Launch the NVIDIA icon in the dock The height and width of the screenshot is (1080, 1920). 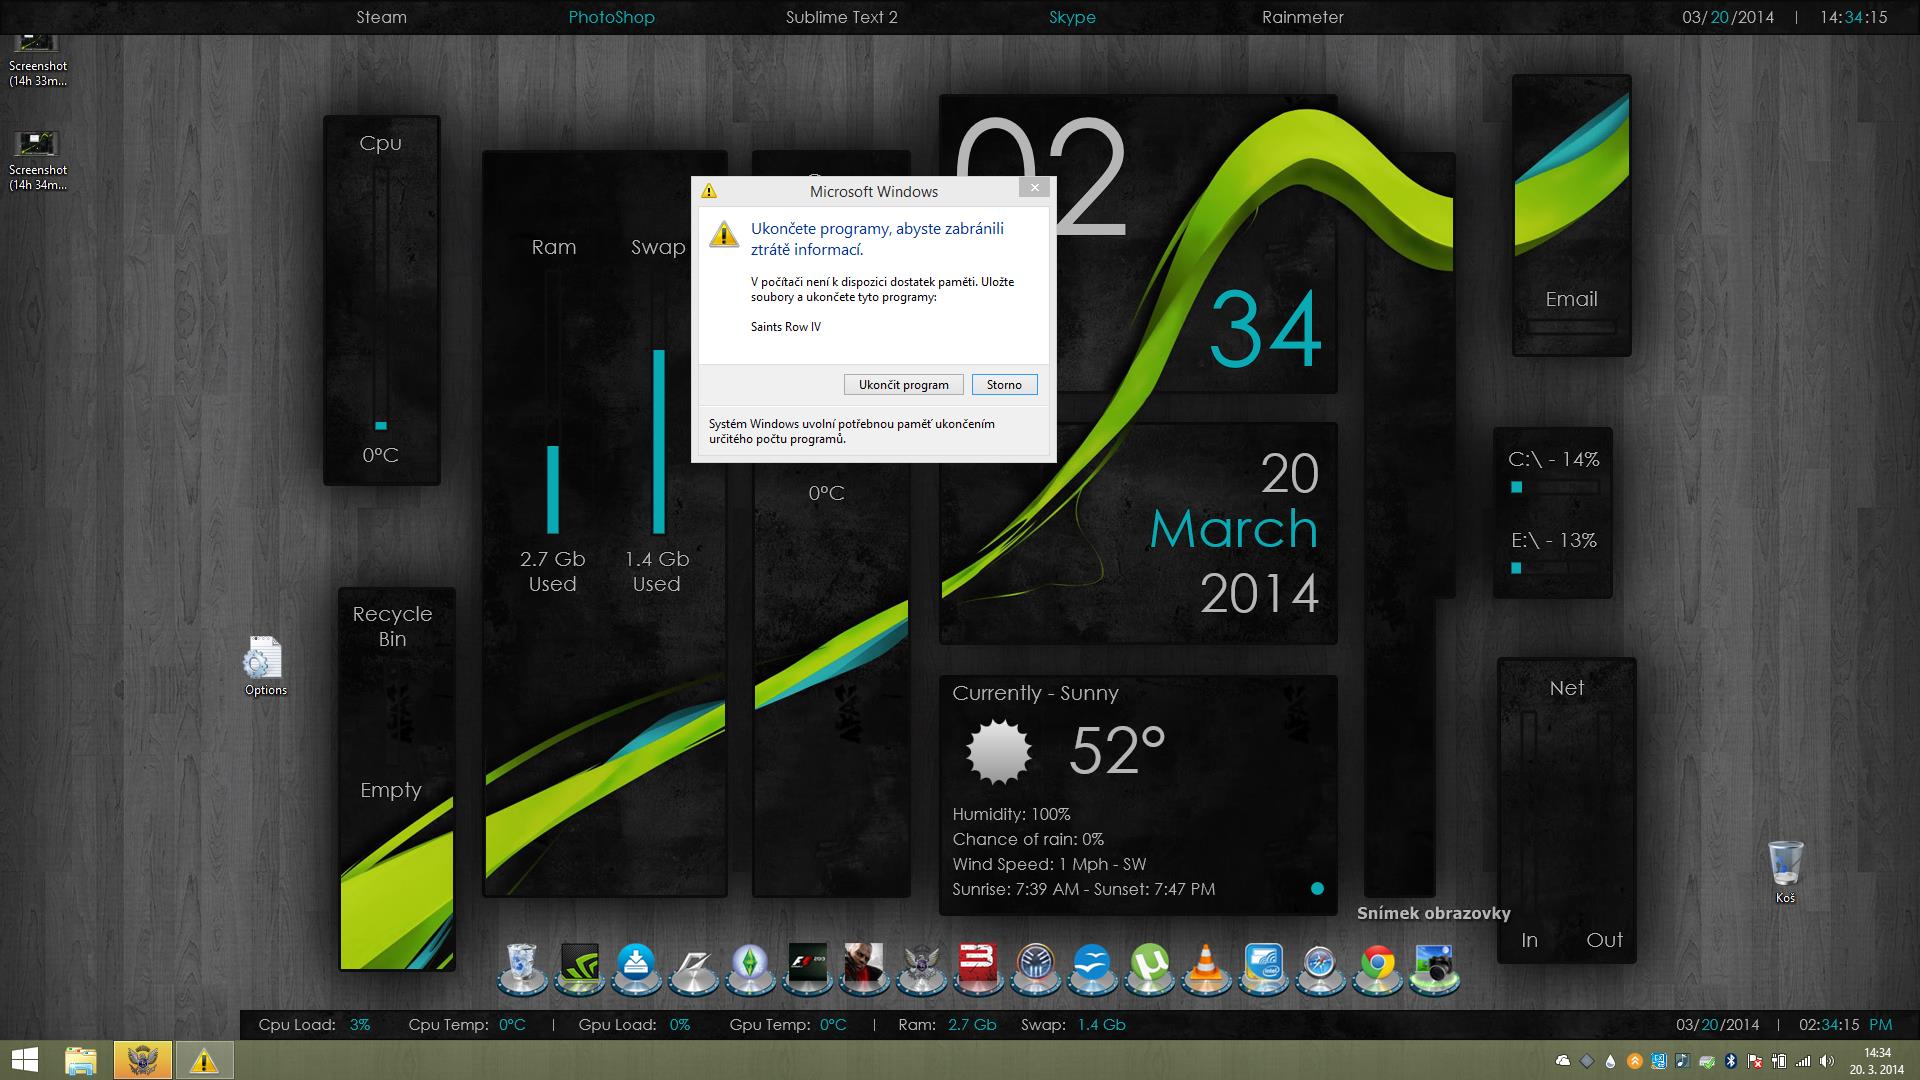click(x=579, y=966)
